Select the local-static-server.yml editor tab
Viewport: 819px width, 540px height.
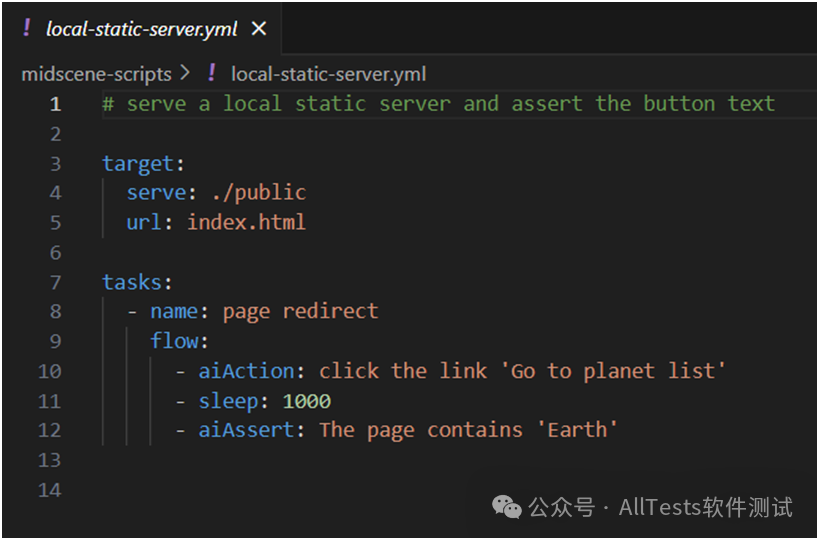pyautogui.click(x=142, y=28)
